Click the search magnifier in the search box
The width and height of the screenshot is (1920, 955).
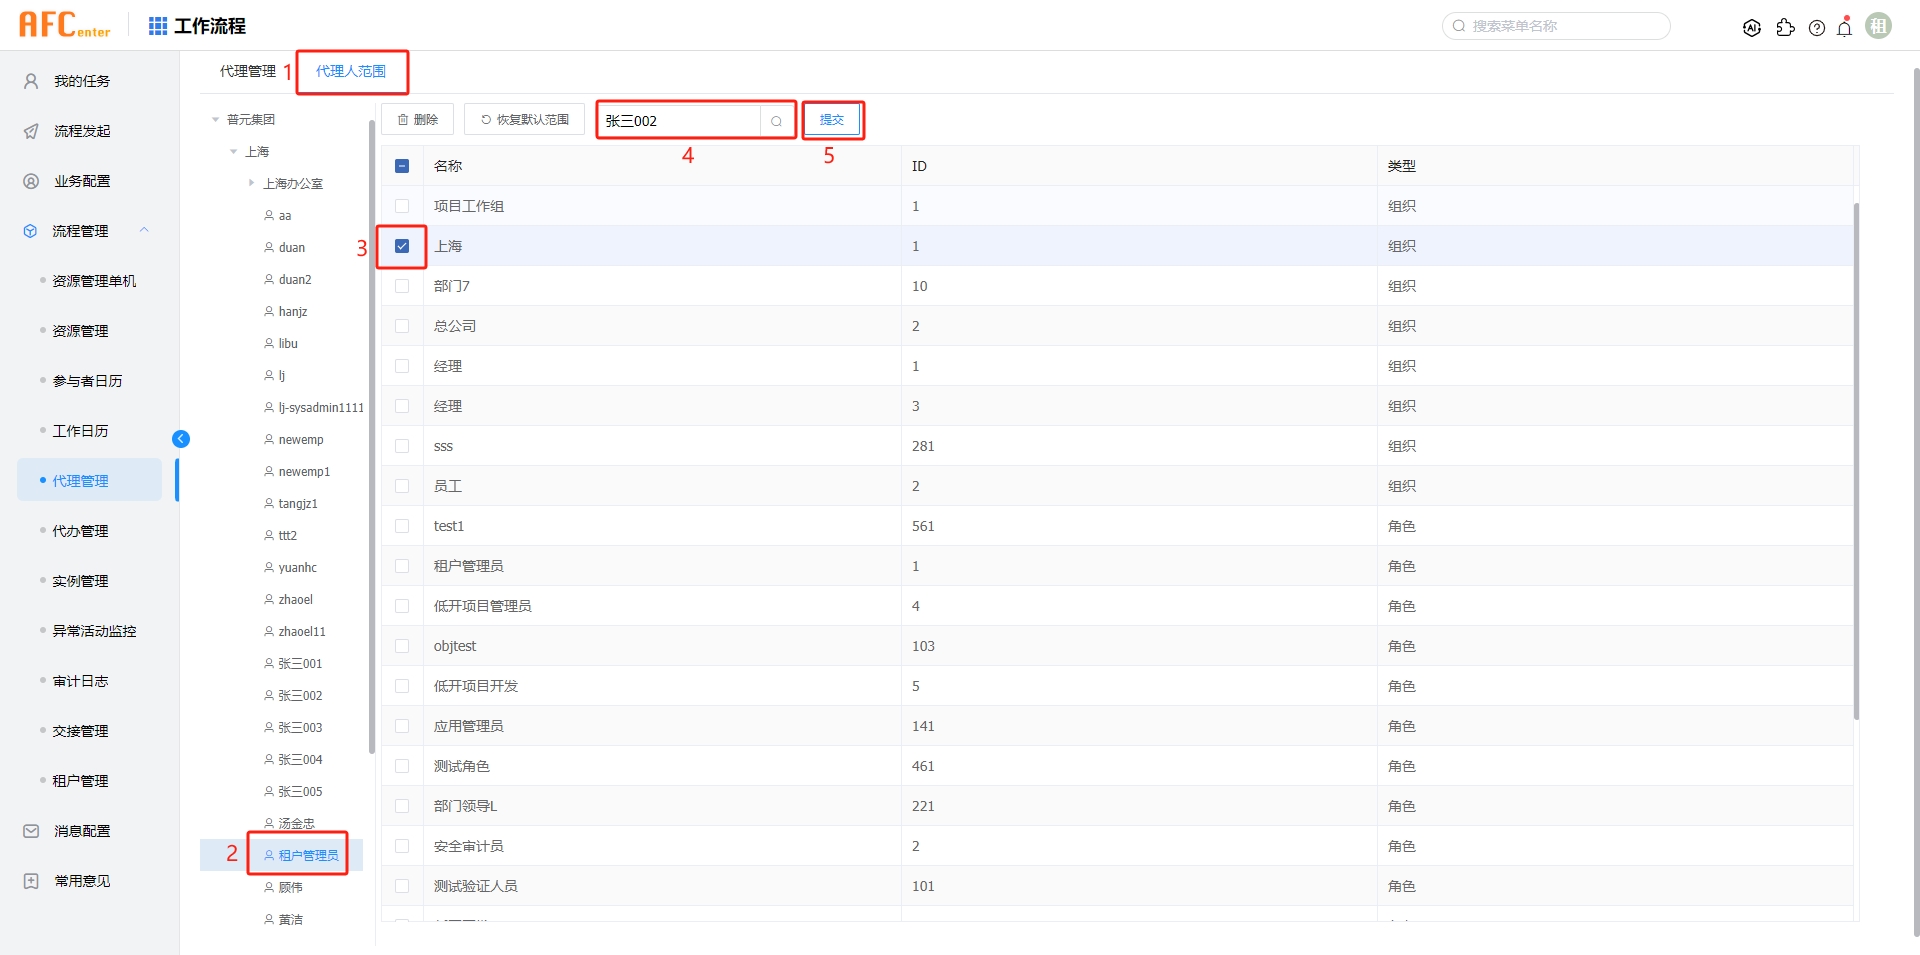pyautogui.click(x=778, y=120)
